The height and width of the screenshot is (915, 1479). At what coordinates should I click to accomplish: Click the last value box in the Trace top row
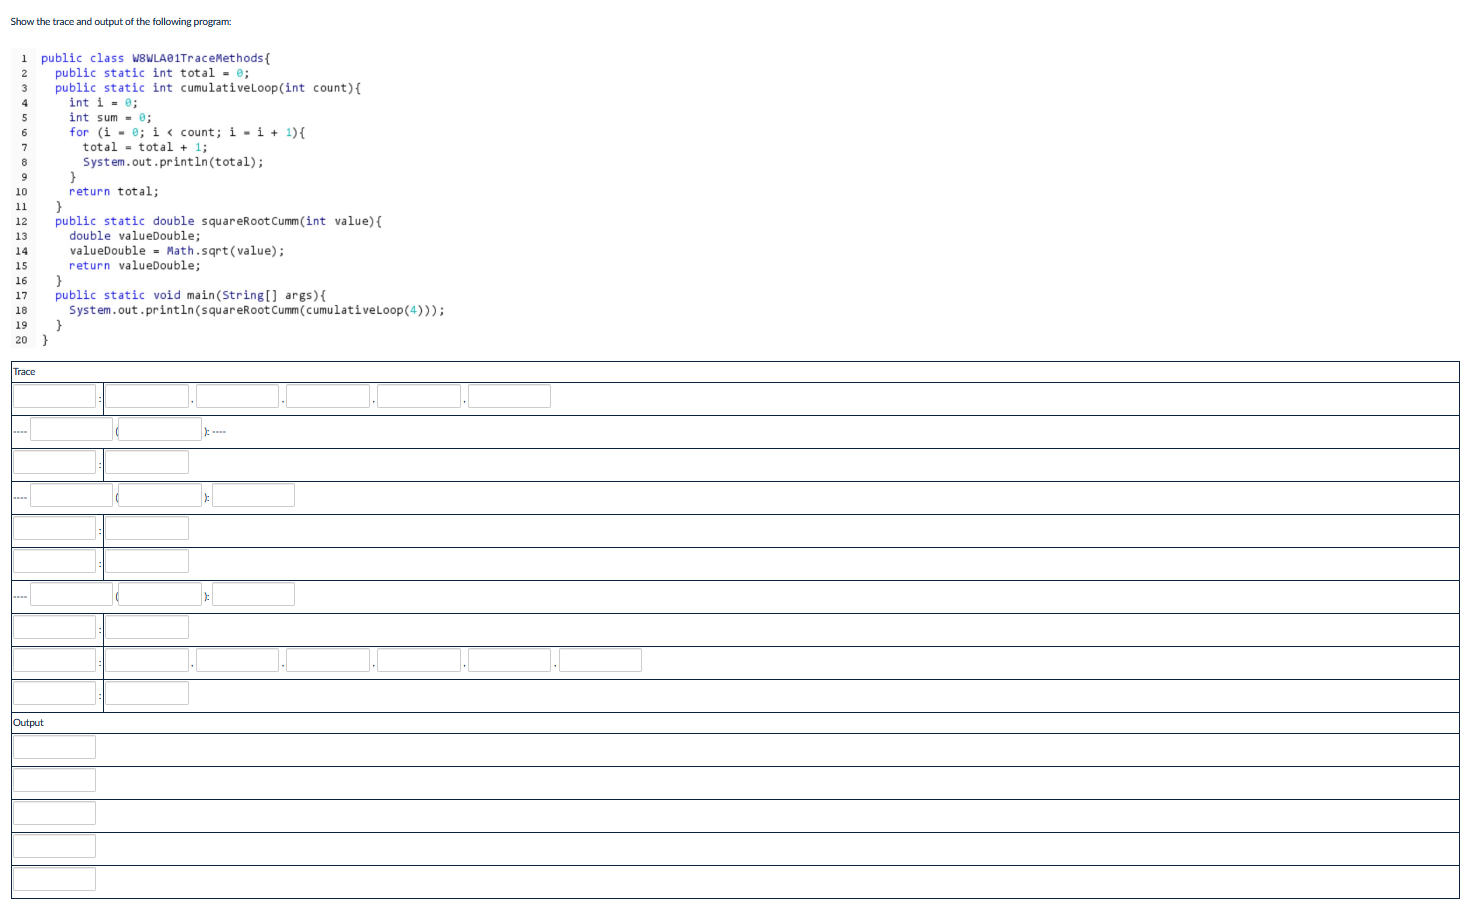509,395
